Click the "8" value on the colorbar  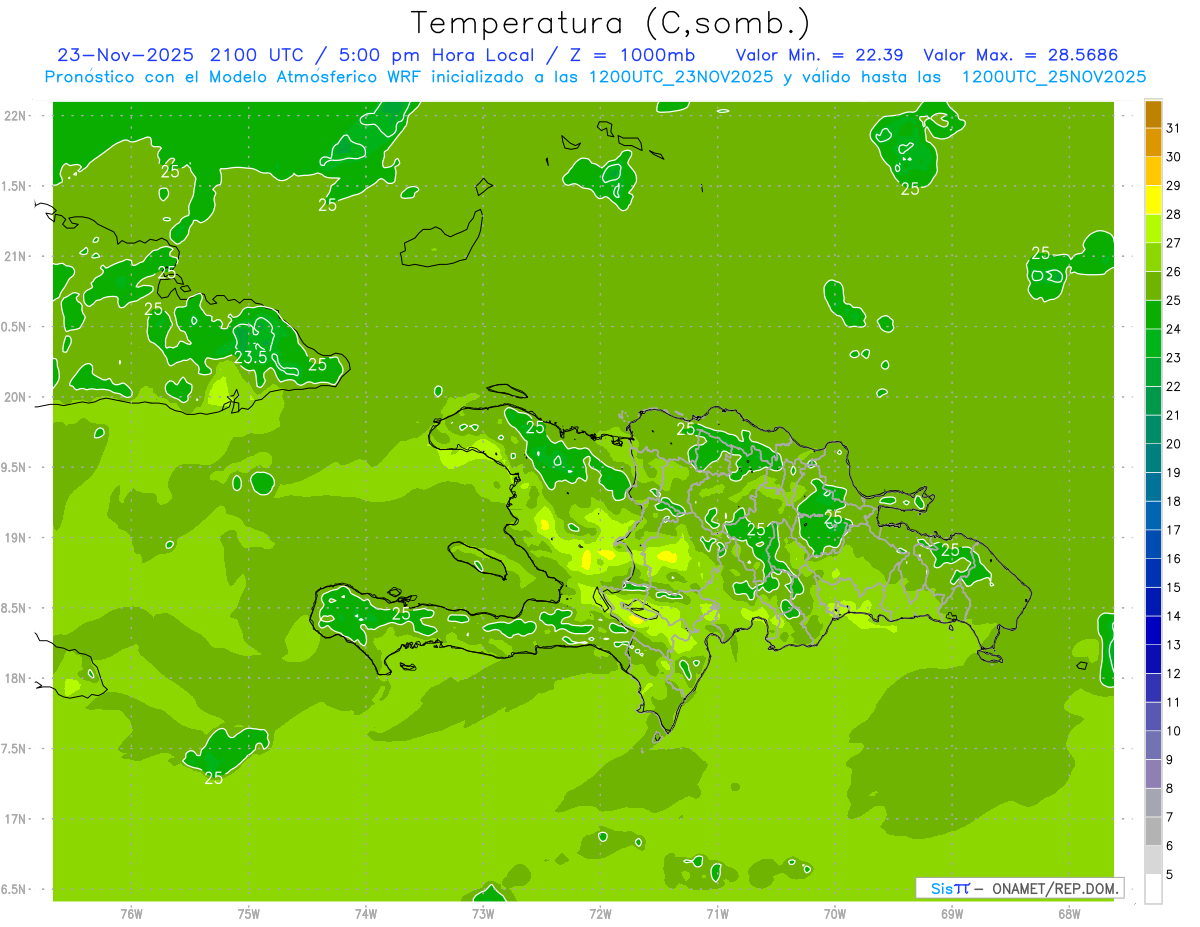pos(1170,789)
